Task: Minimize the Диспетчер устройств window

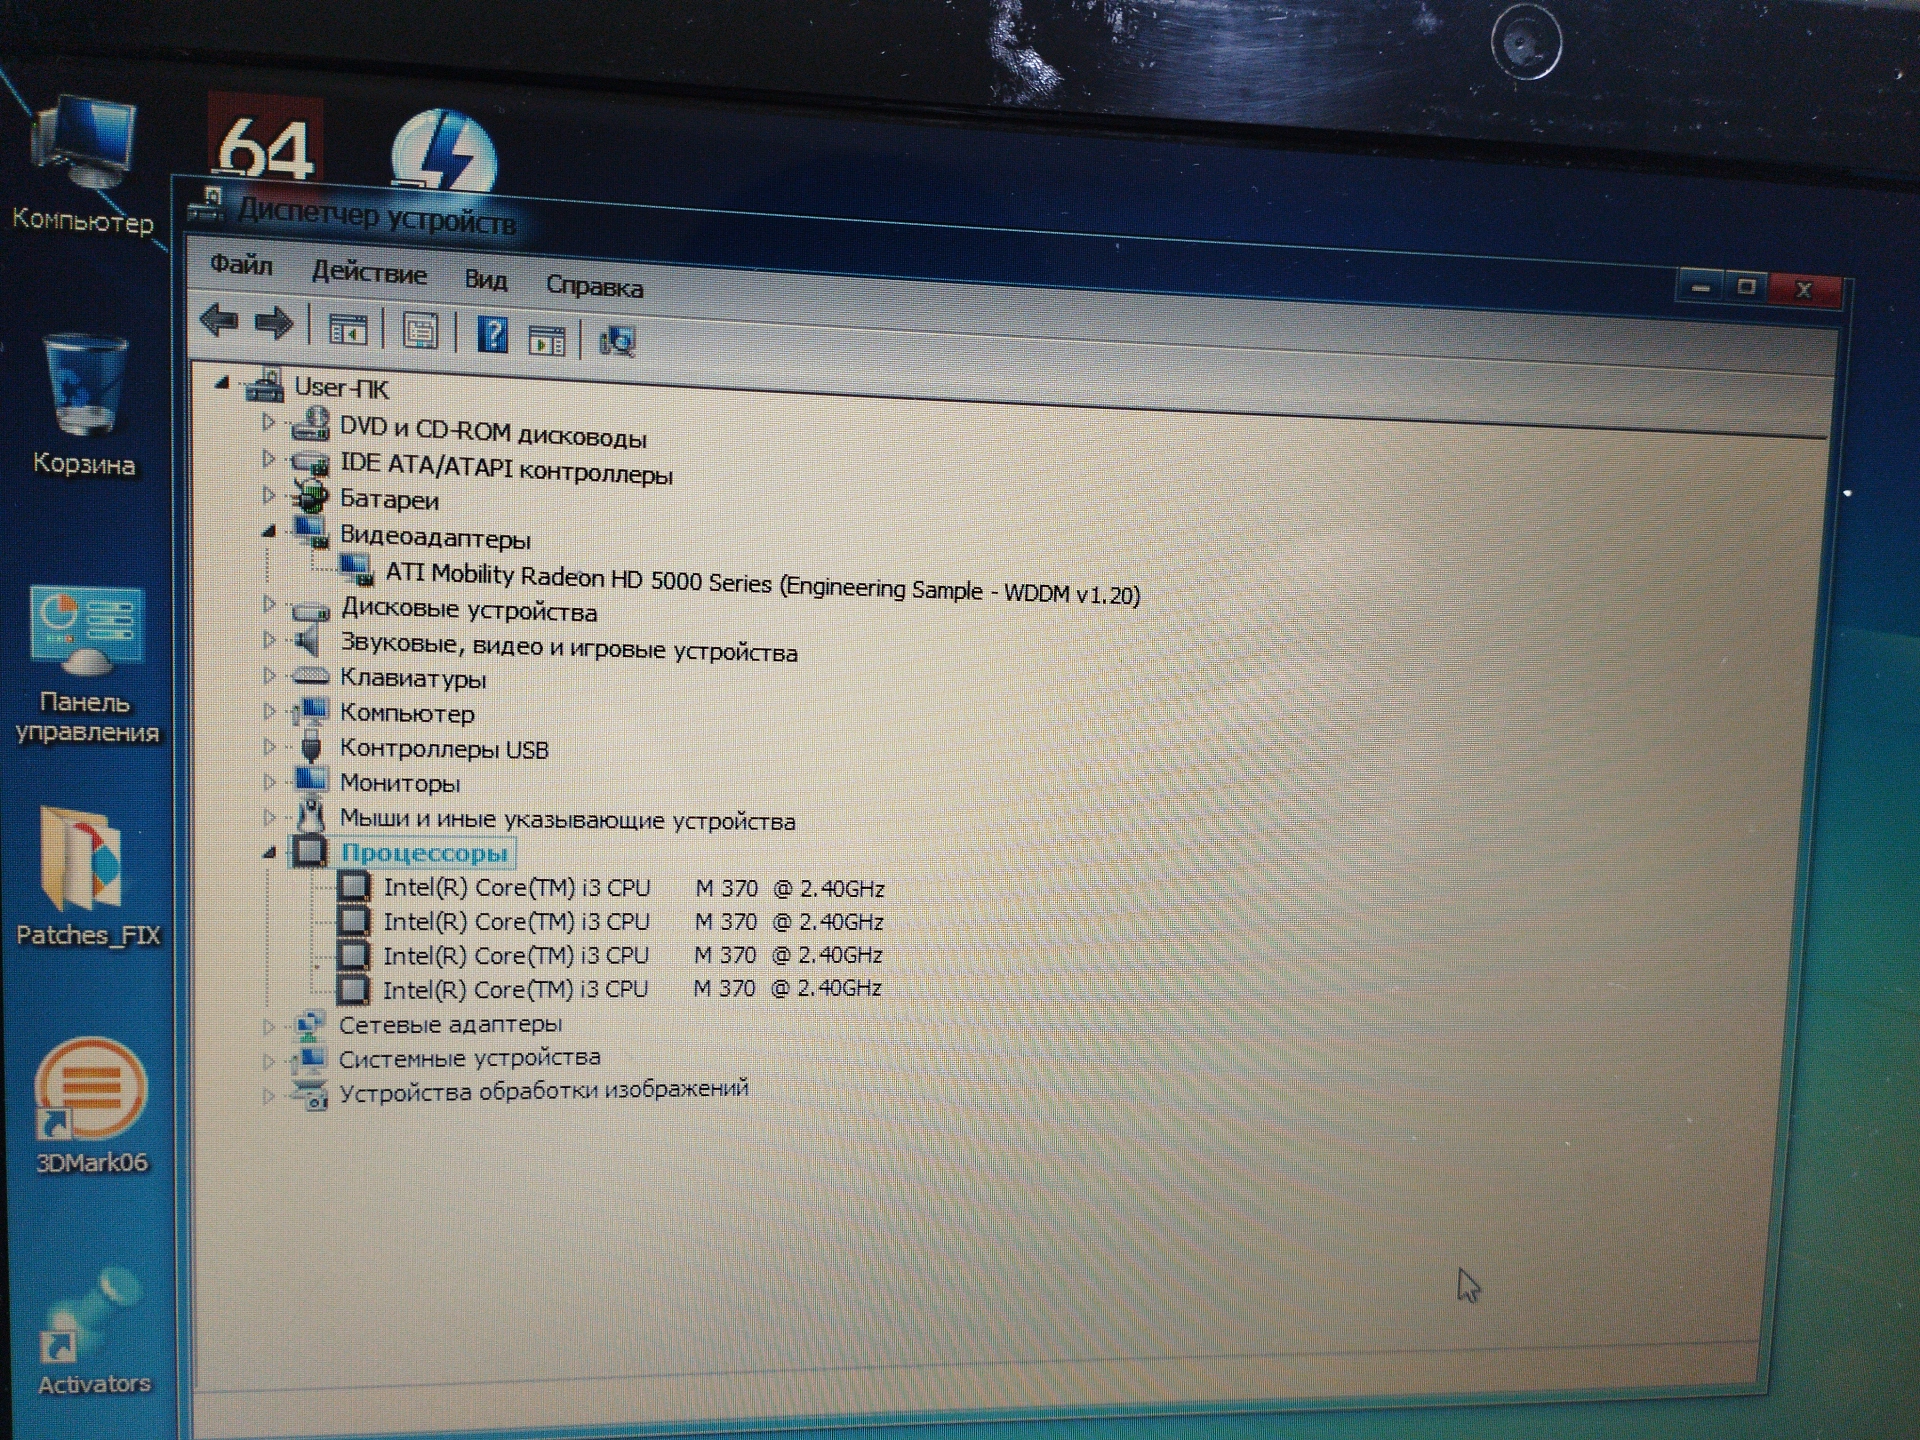Action: [1702, 287]
